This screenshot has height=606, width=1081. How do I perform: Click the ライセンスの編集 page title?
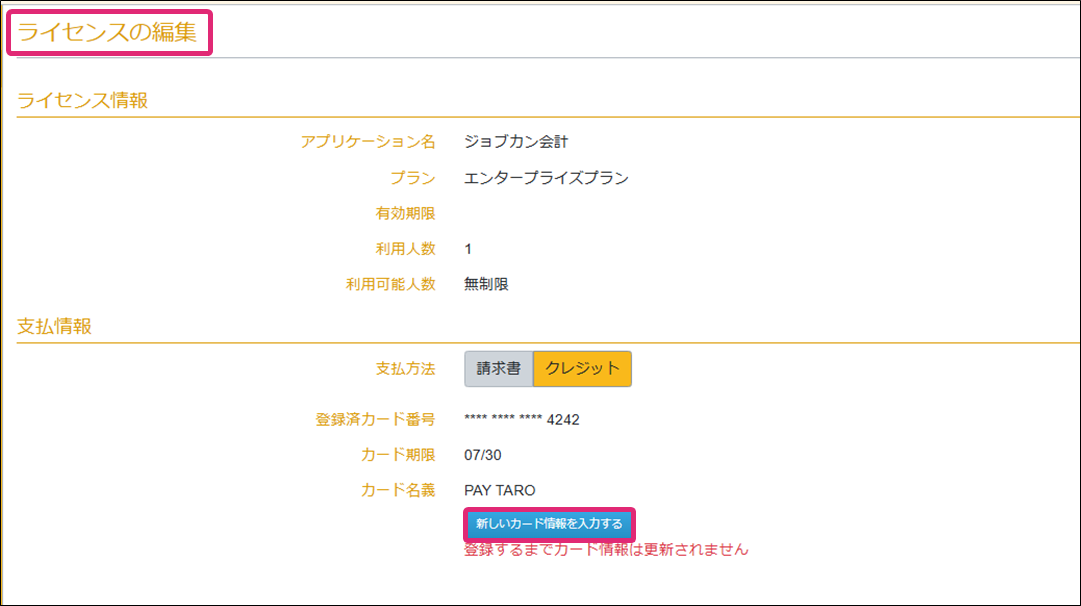(109, 33)
